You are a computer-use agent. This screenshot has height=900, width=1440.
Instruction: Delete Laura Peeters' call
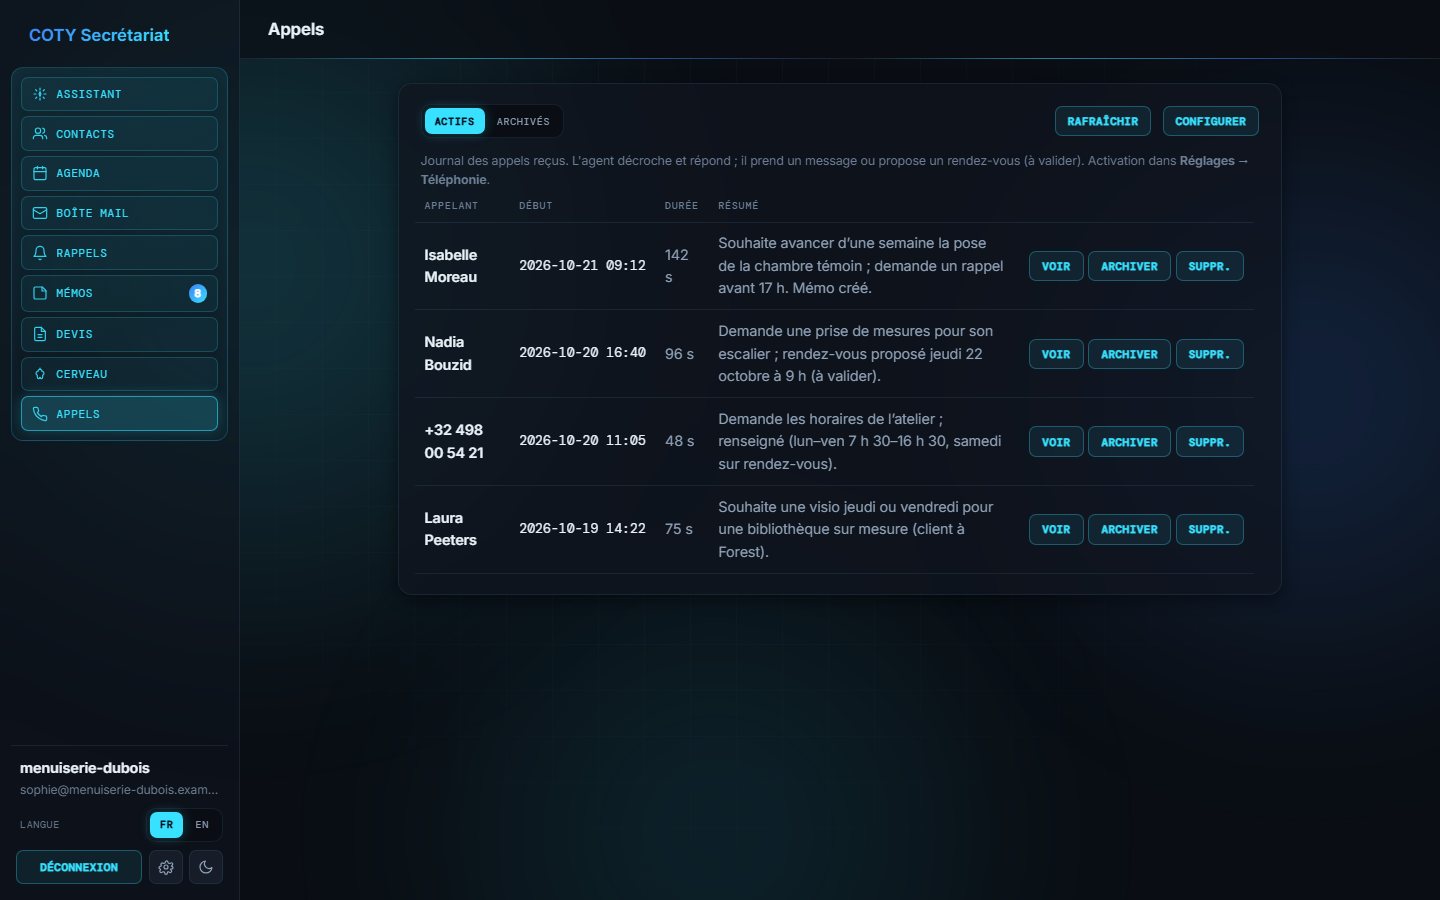click(1209, 529)
